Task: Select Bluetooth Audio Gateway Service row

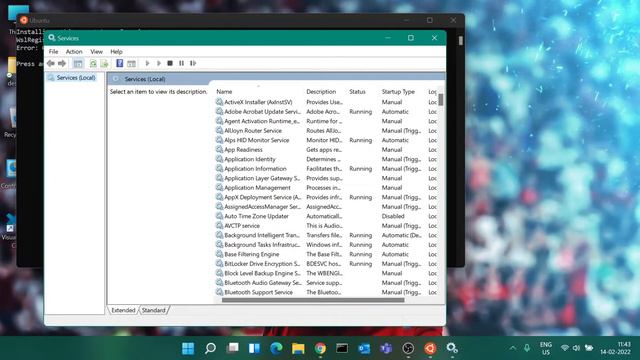Action: pos(327,283)
